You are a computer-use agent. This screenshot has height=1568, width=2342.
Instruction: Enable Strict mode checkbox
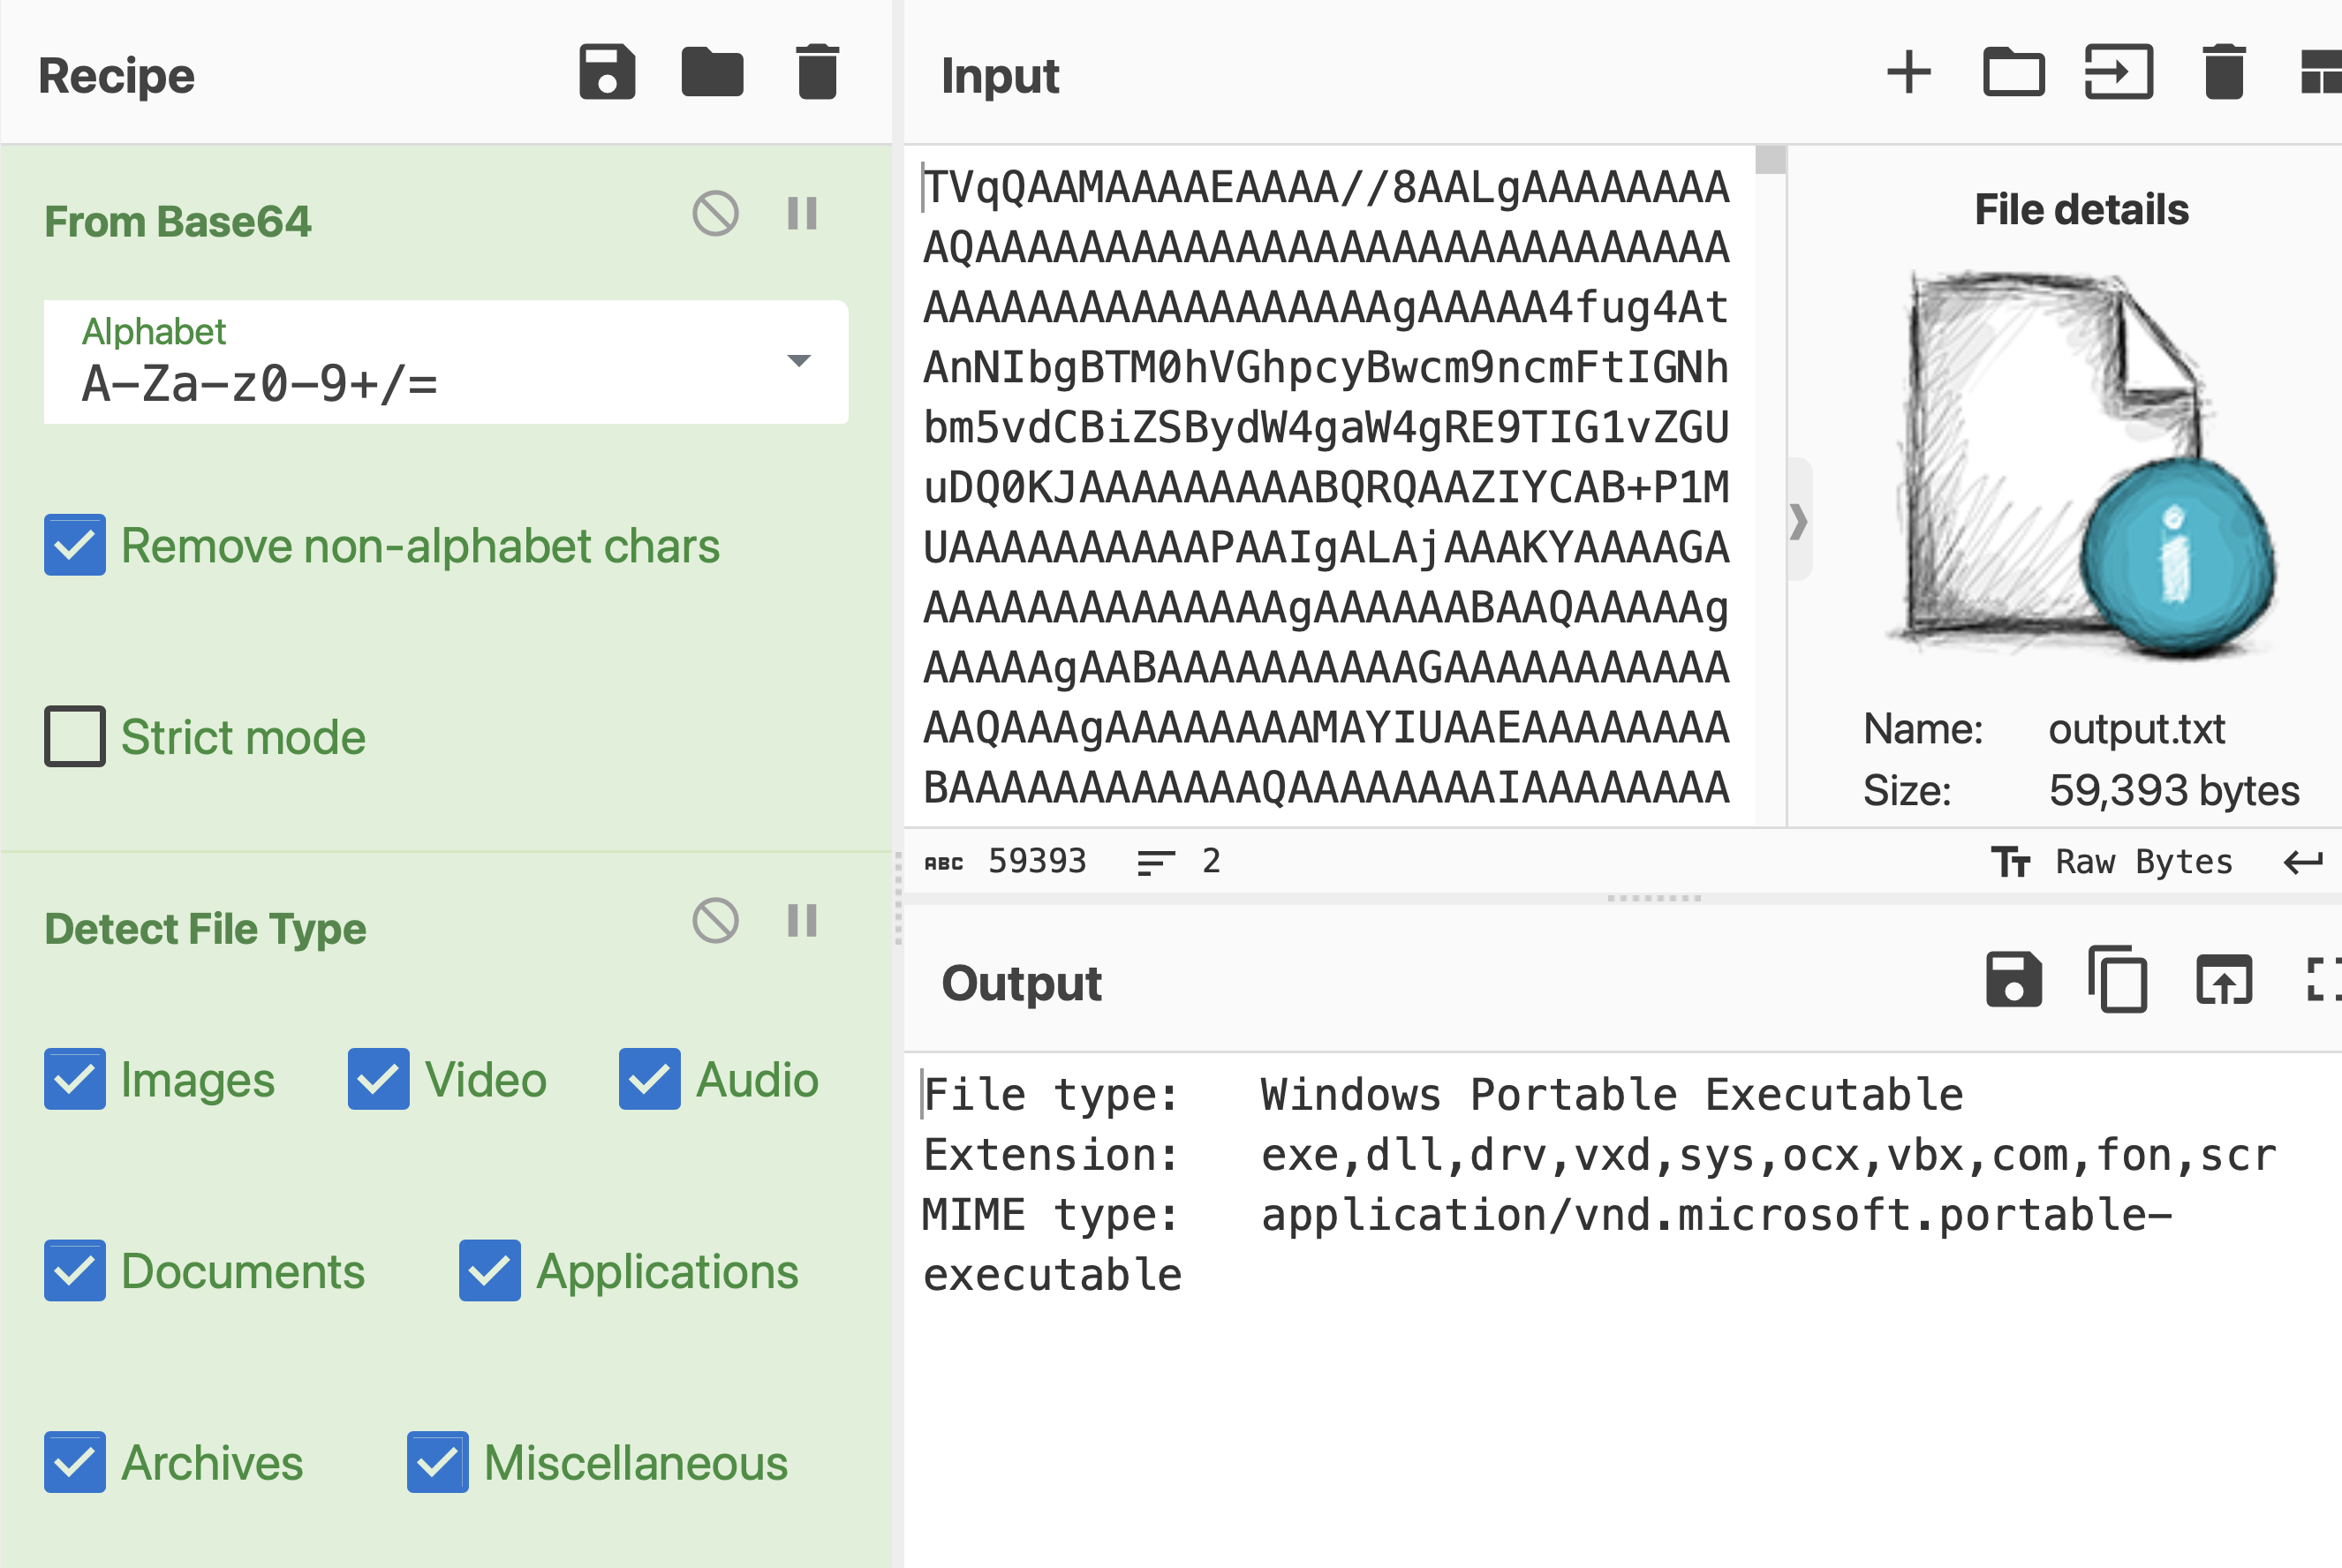75,737
